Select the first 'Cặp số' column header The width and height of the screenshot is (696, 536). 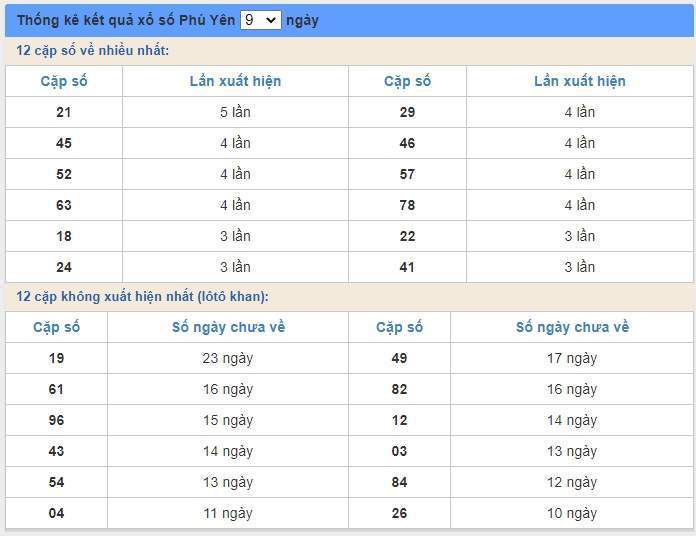tap(64, 81)
